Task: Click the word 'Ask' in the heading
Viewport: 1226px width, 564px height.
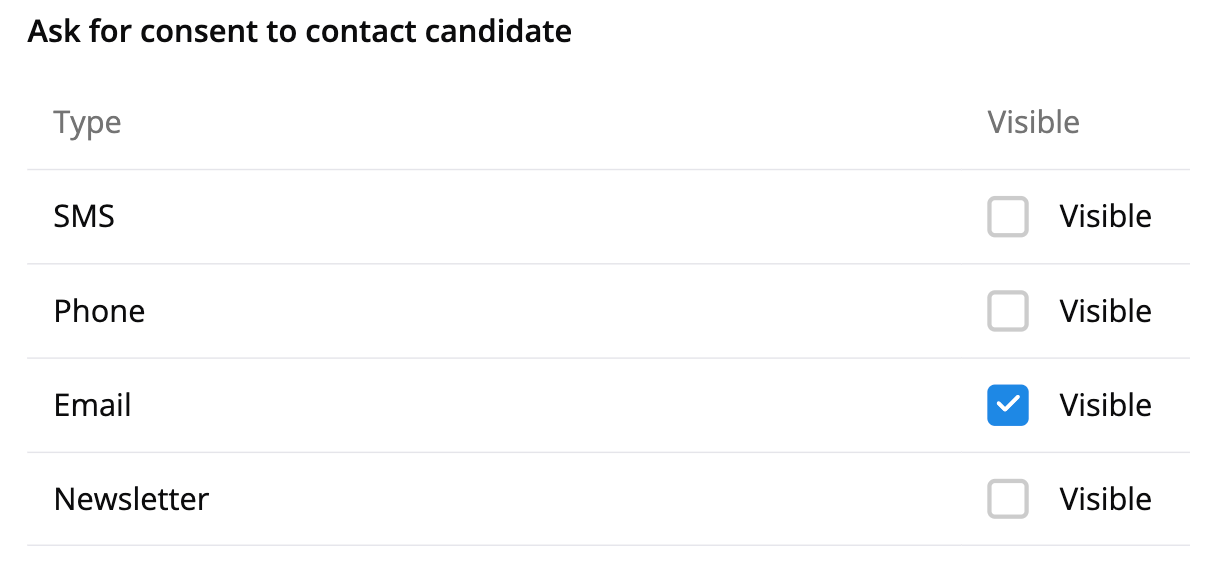Action: tap(52, 32)
